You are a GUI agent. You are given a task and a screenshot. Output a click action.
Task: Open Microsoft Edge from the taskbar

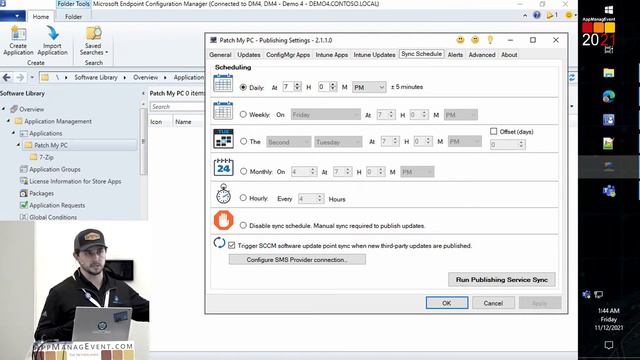tap(609, 96)
